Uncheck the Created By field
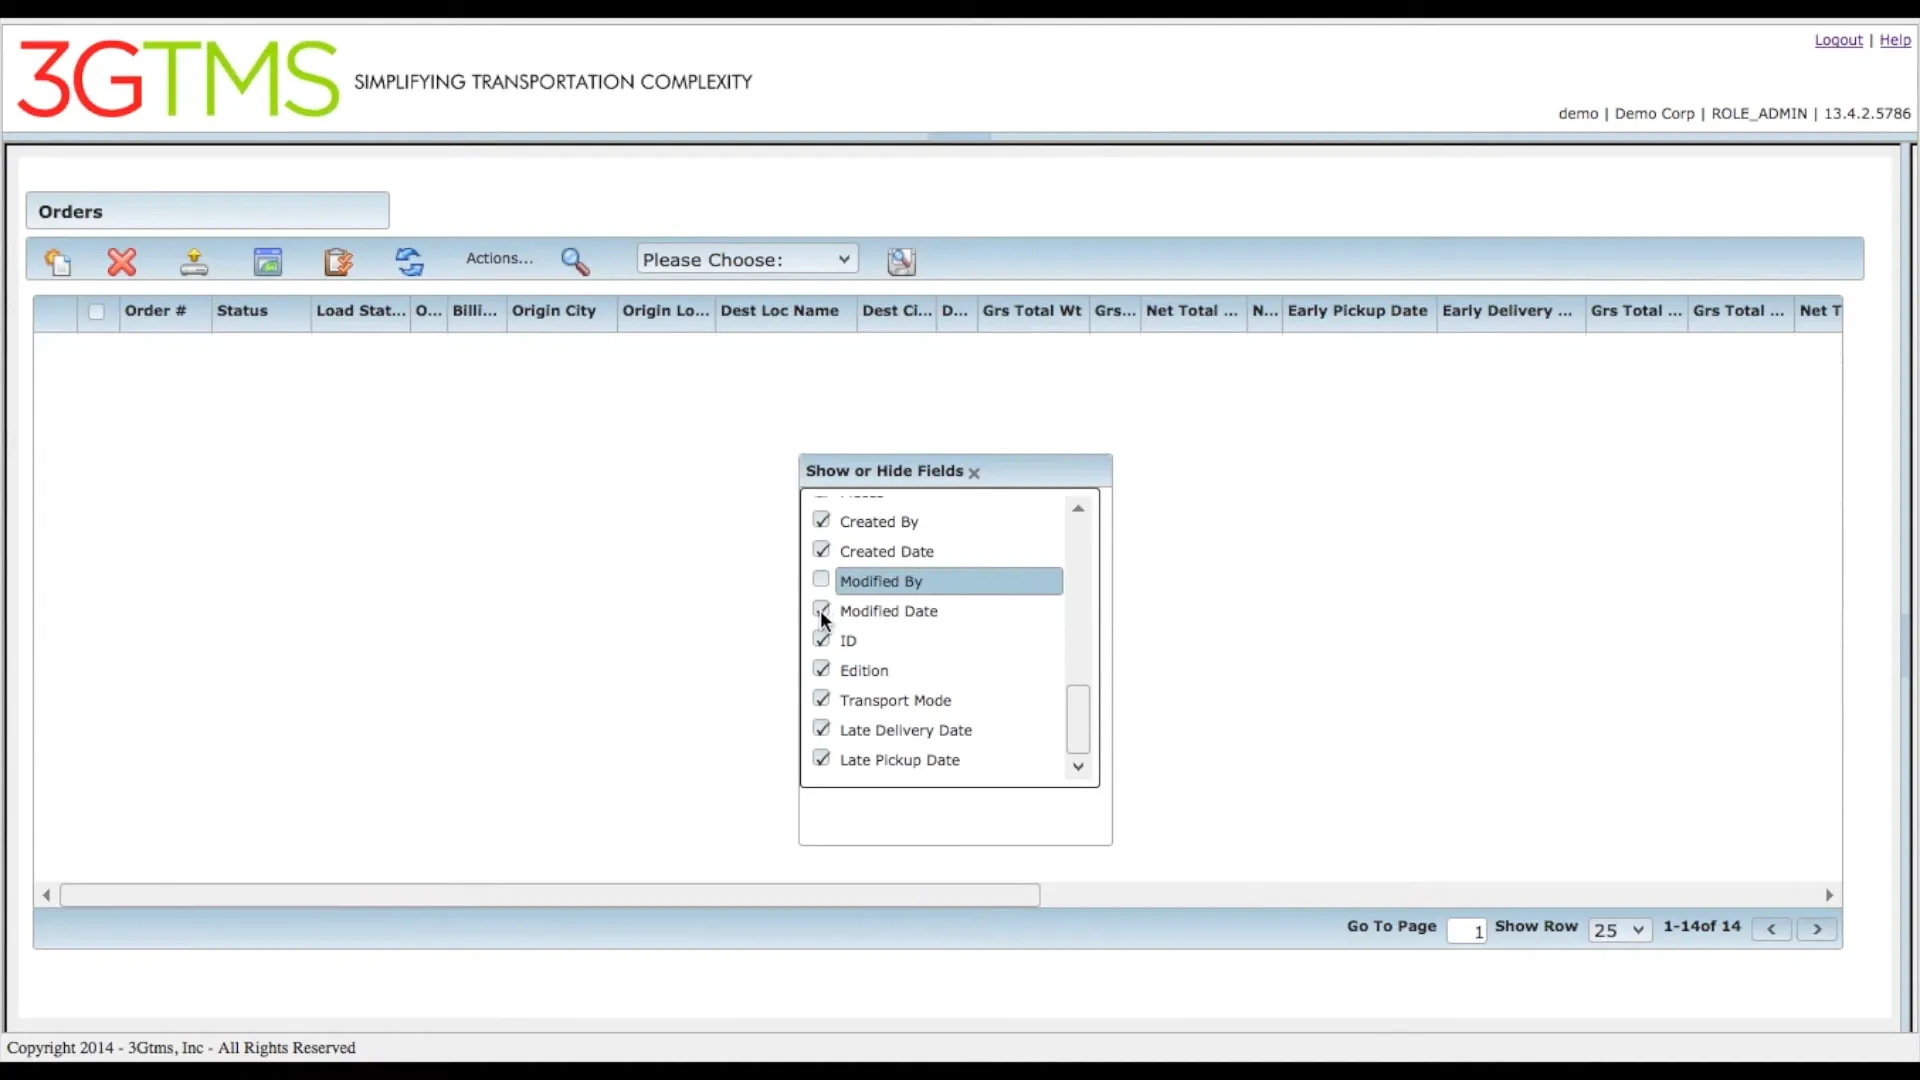Viewport: 1920px width, 1080px height. (x=821, y=520)
